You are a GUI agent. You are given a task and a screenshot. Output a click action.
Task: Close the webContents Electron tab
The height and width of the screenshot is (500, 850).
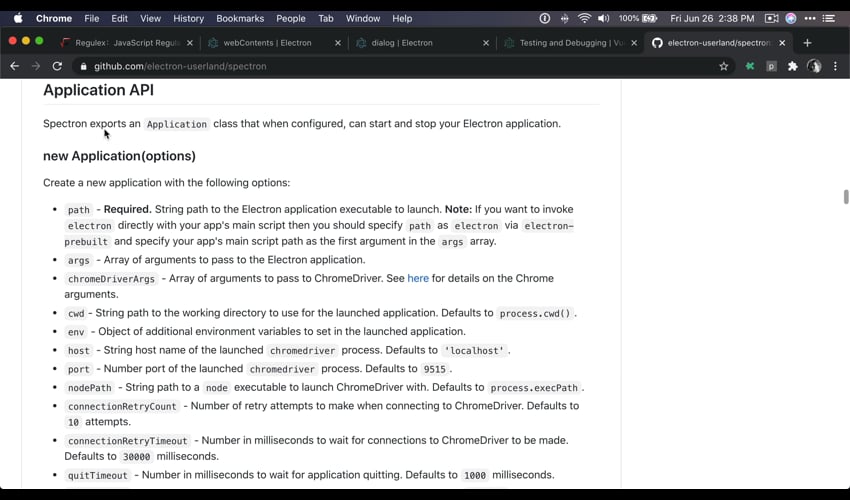(338, 43)
